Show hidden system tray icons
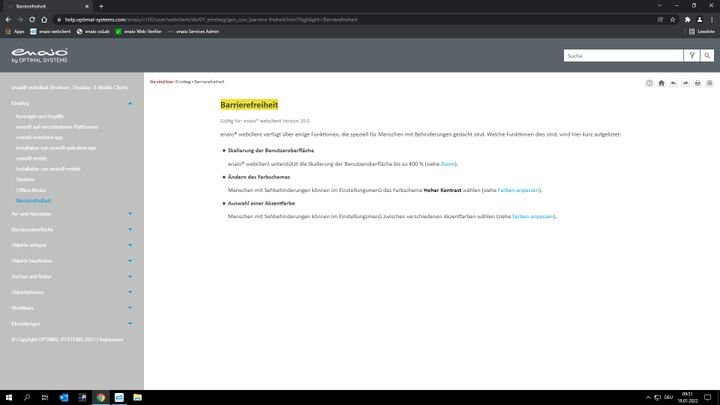The image size is (720, 405). [x=648, y=398]
